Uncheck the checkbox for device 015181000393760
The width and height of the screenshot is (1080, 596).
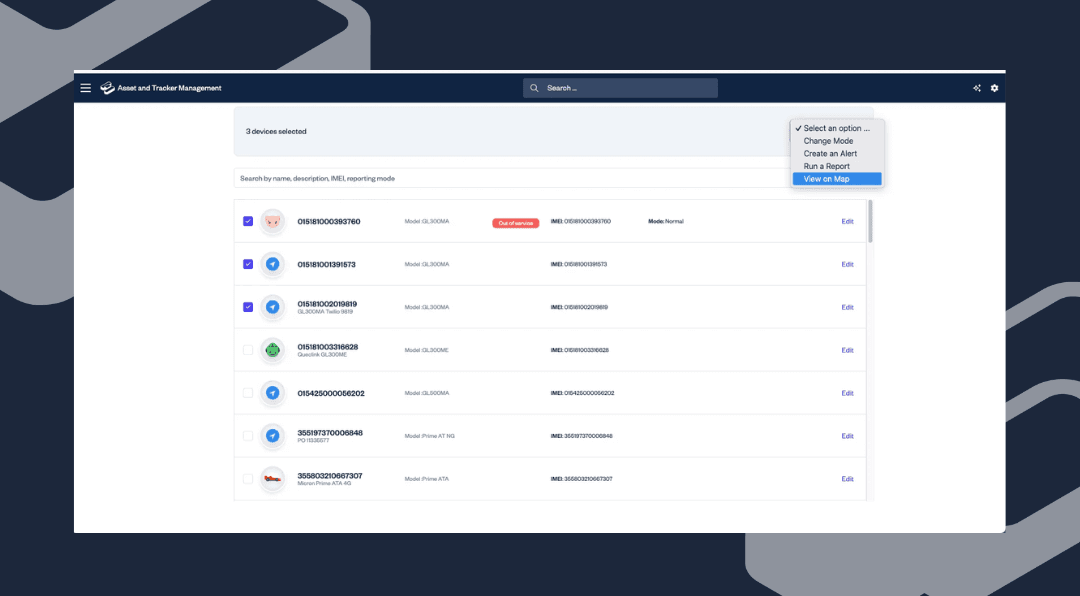click(x=248, y=221)
